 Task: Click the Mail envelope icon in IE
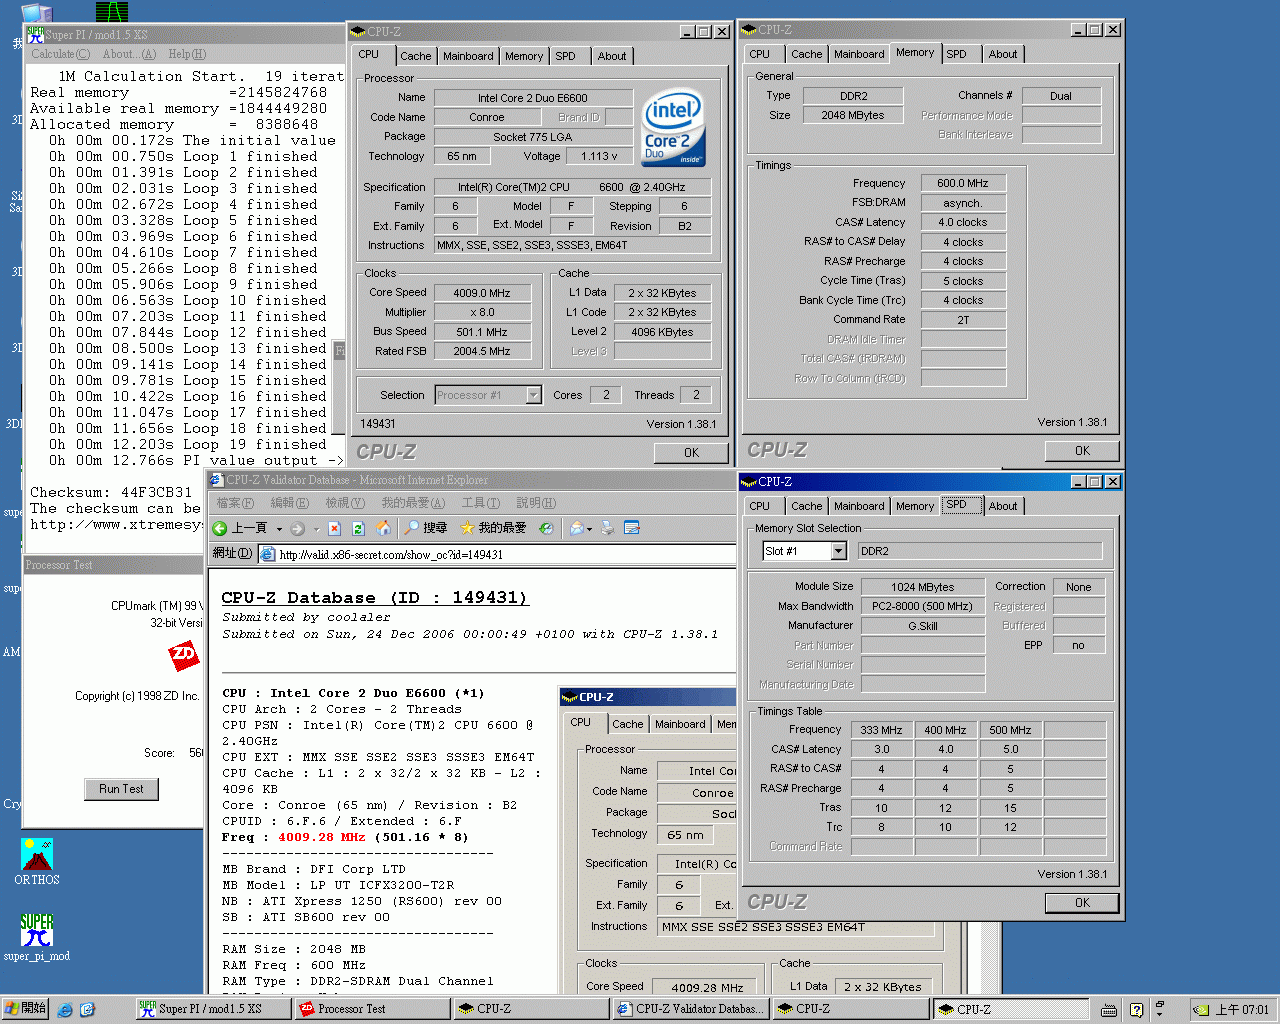576,528
